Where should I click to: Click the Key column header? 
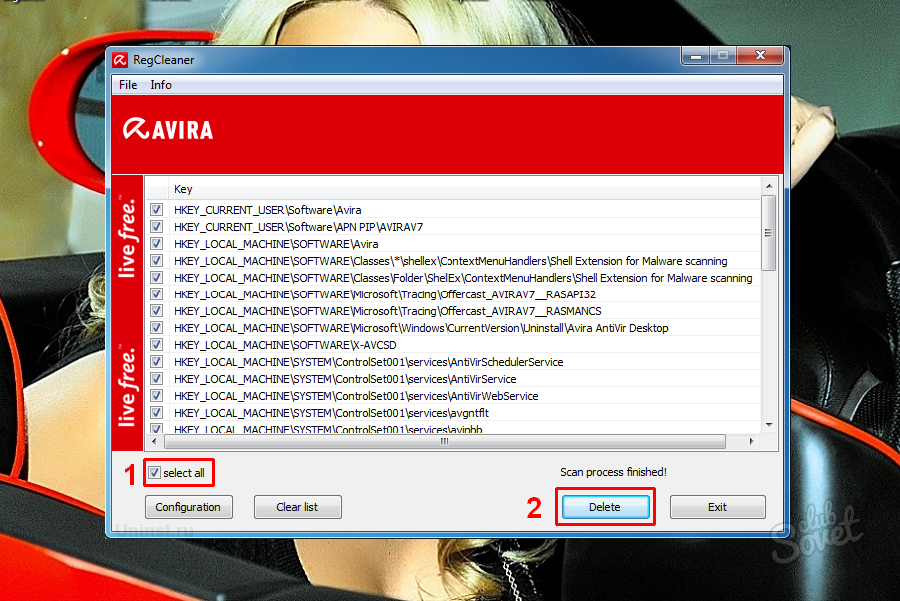click(183, 189)
